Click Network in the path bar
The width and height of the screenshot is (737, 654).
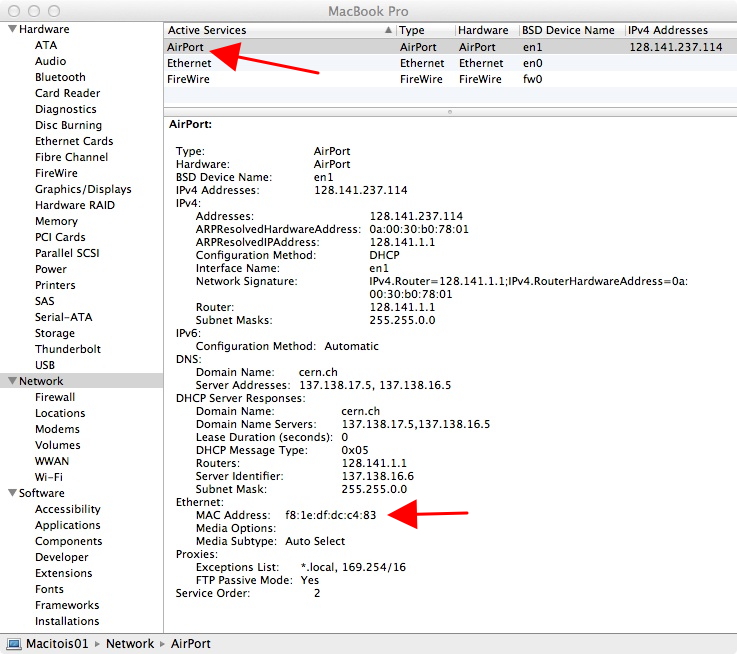[130, 644]
